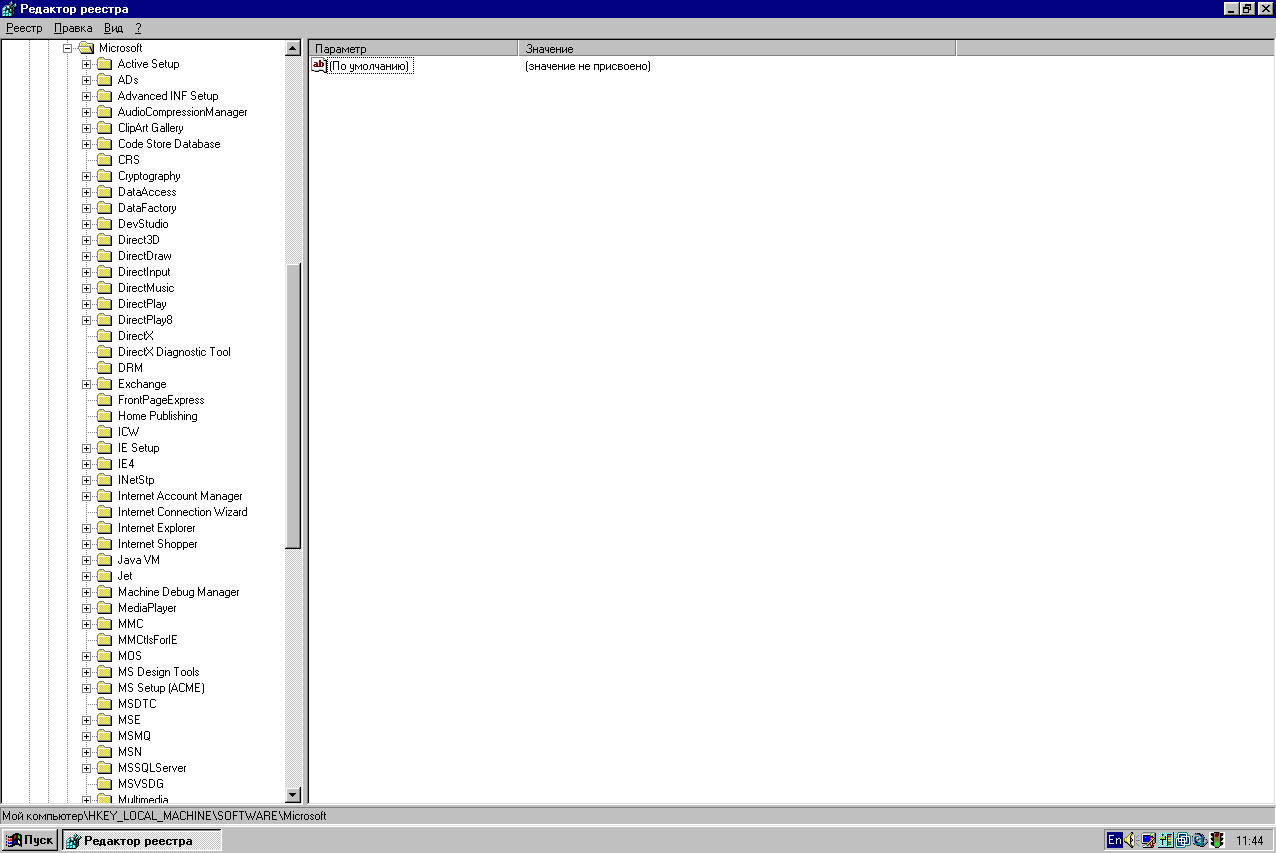
Task: Open the Правка menu
Action: point(73,28)
